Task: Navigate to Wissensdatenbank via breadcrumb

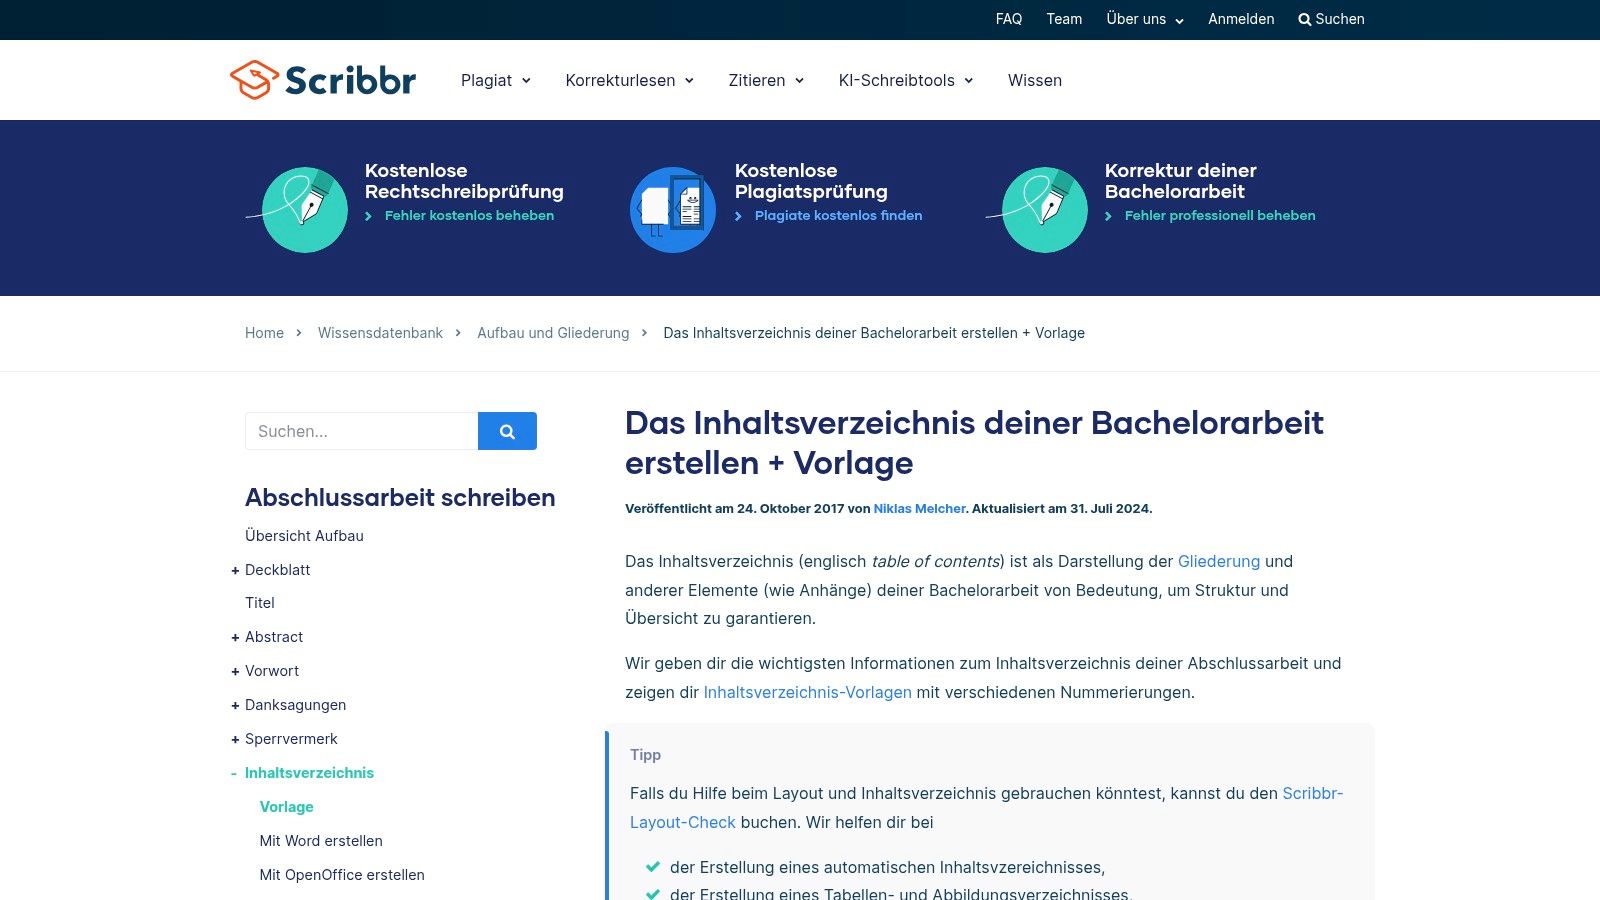Action: coord(380,333)
